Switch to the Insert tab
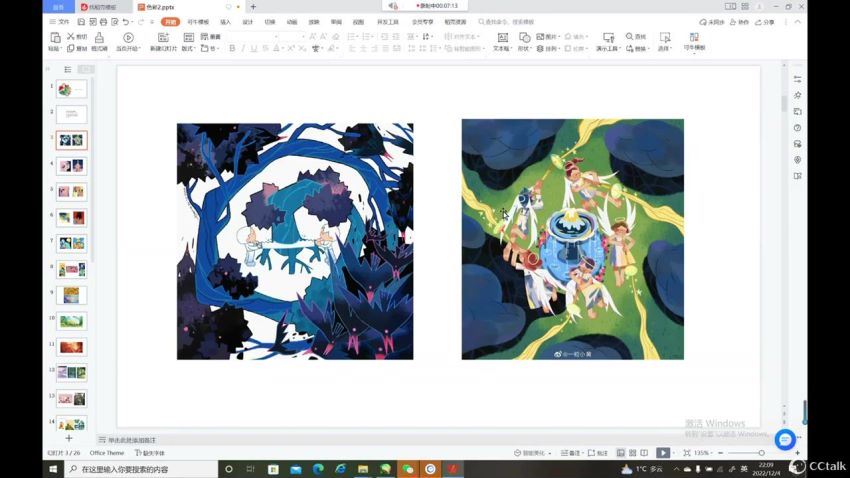The height and width of the screenshot is (478, 850). pos(226,22)
